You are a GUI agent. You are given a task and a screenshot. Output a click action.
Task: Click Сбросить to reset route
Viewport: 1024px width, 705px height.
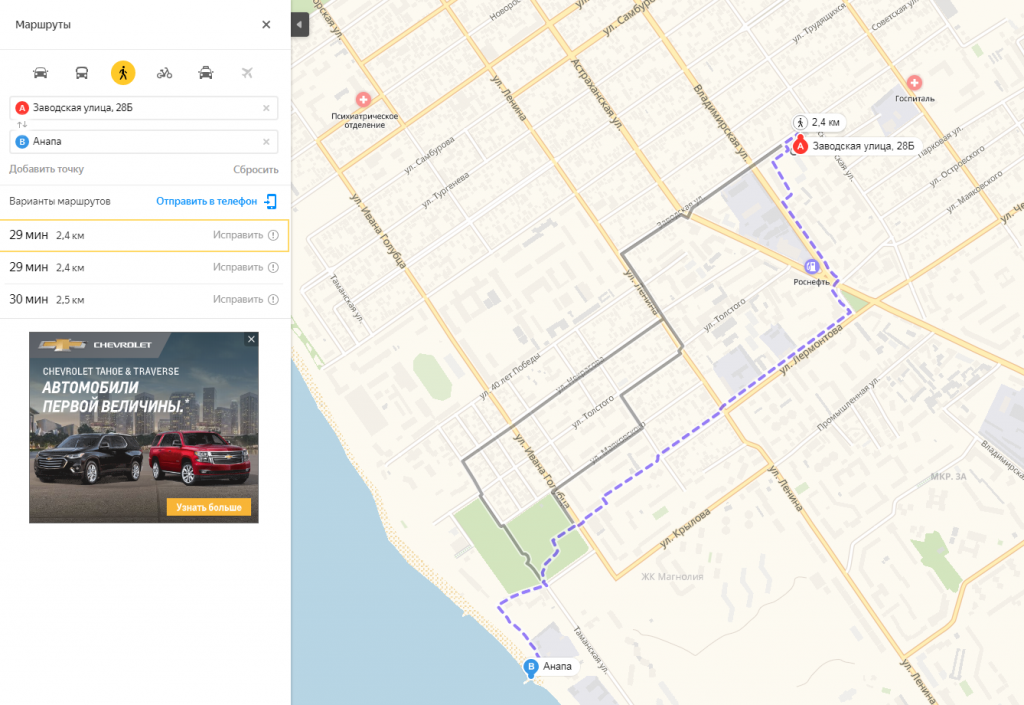[256, 170]
